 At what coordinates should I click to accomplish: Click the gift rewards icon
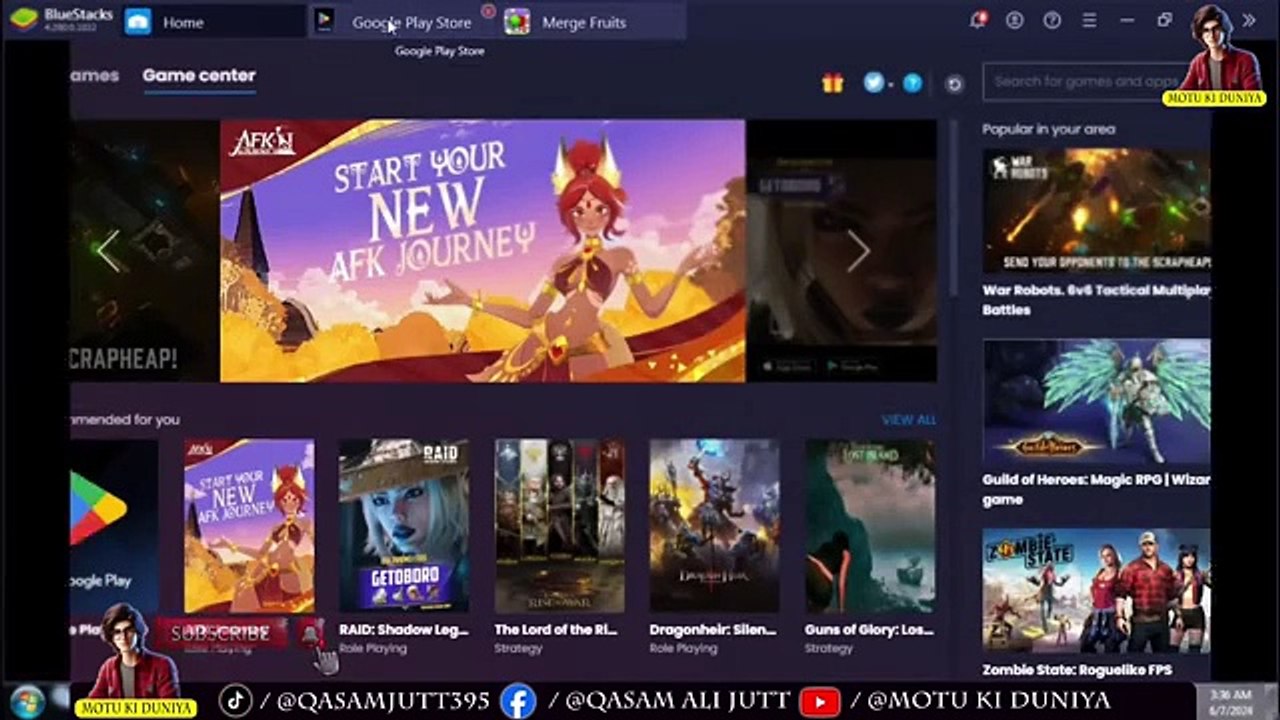pyautogui.click(x=833, y=83)
